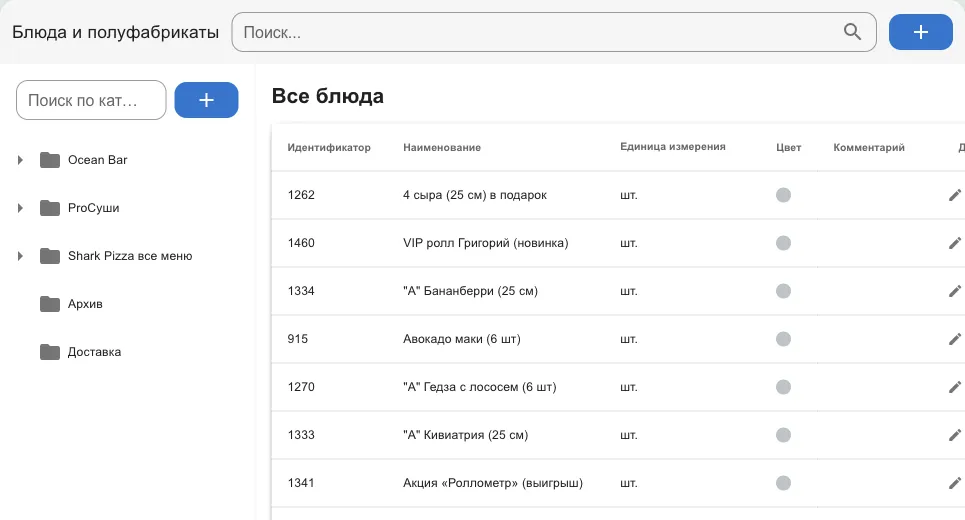This screenshot has width=965, height=520.
Task: Edit the Авокадо маки row with pencil
Action: [955, 339]
